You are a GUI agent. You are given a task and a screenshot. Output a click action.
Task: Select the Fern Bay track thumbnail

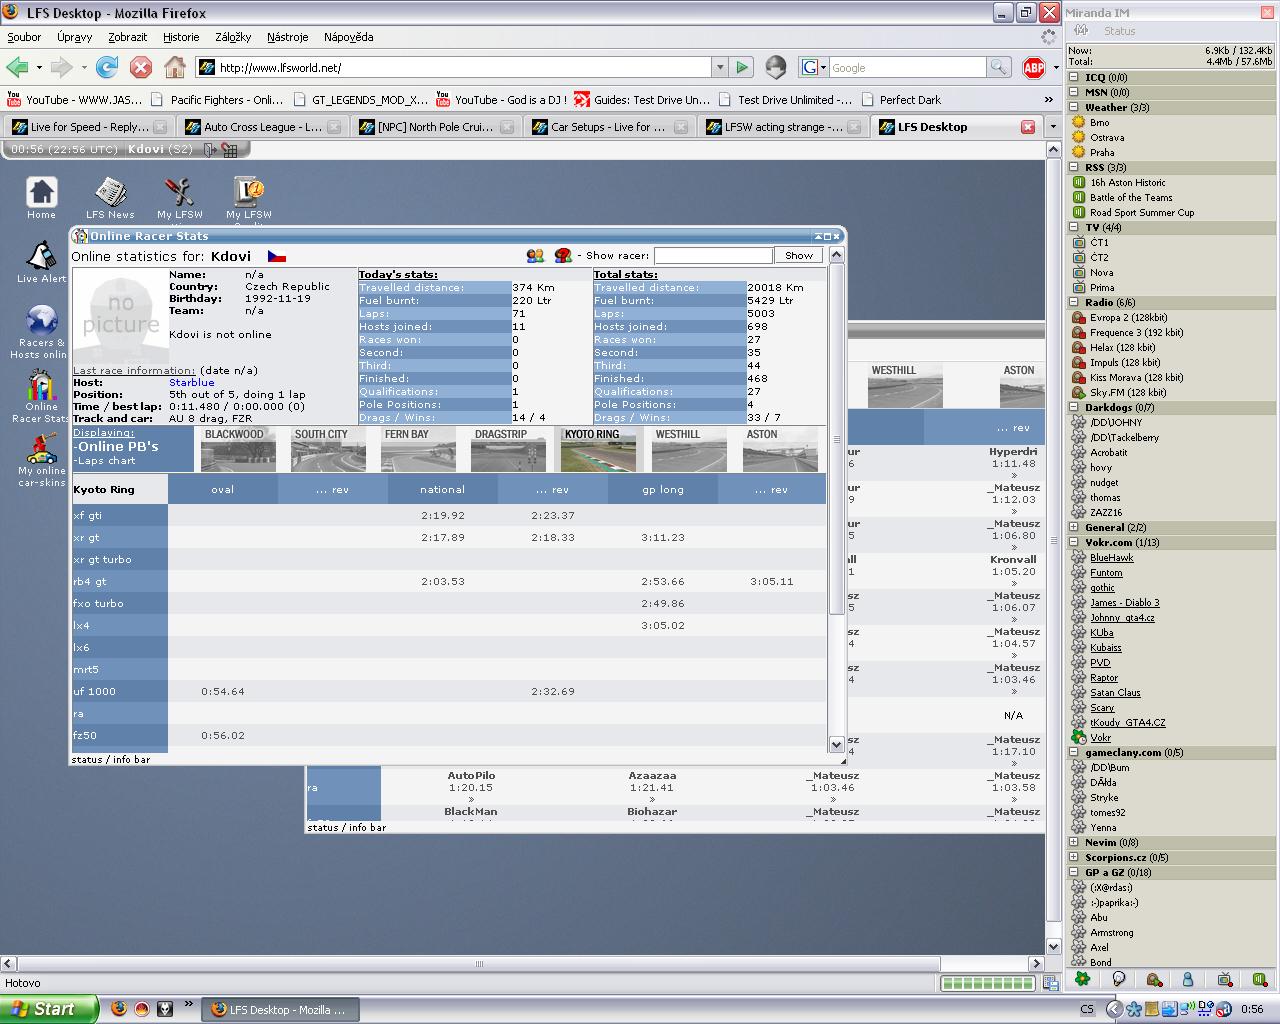pos(418,450)
